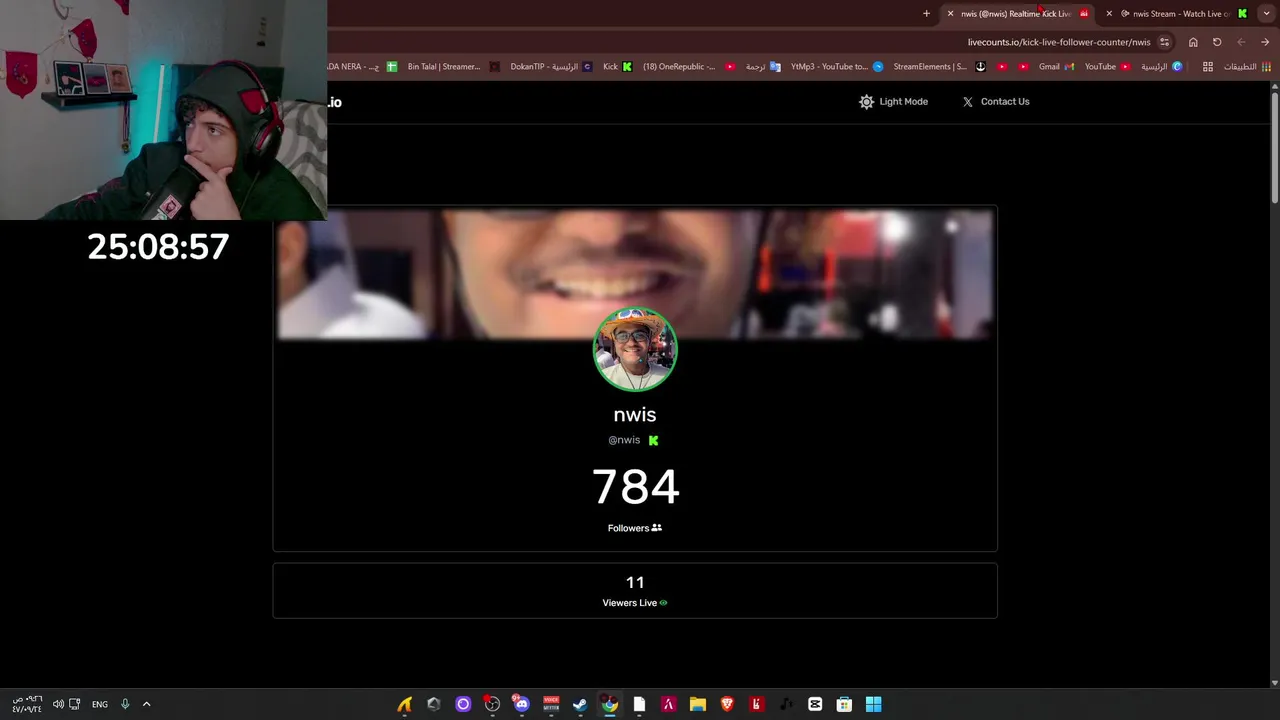Reload the livecounts page
1280x720 pixels.
[1217, 42]
